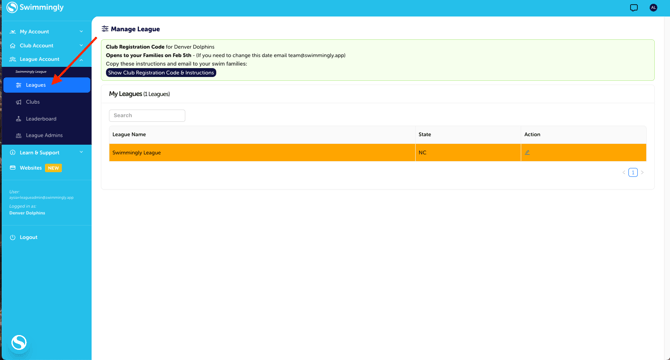Focus the leagues Search field
This screenshot has width=670, height=360.
pos(147,115)
